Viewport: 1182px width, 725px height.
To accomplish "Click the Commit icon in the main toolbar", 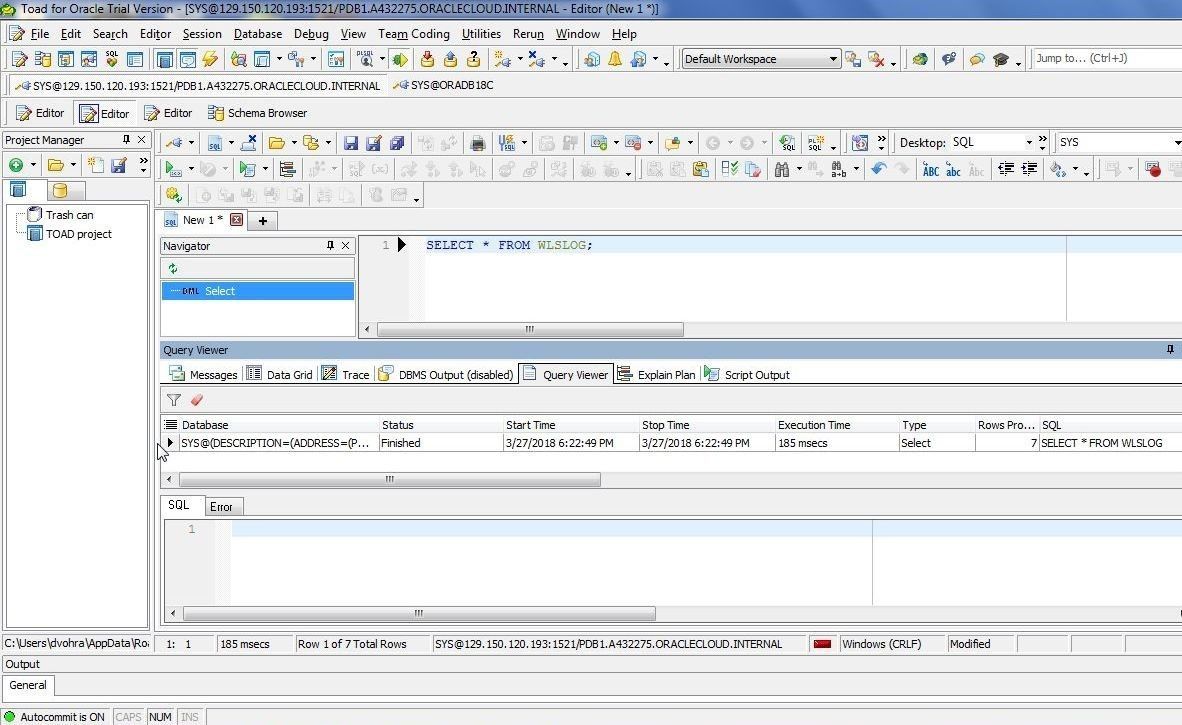I will point(427,59).
